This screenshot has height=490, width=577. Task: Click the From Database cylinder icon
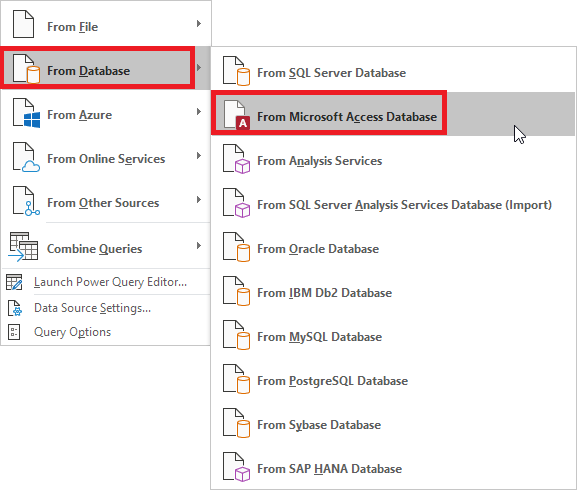(x=26, y=68)
